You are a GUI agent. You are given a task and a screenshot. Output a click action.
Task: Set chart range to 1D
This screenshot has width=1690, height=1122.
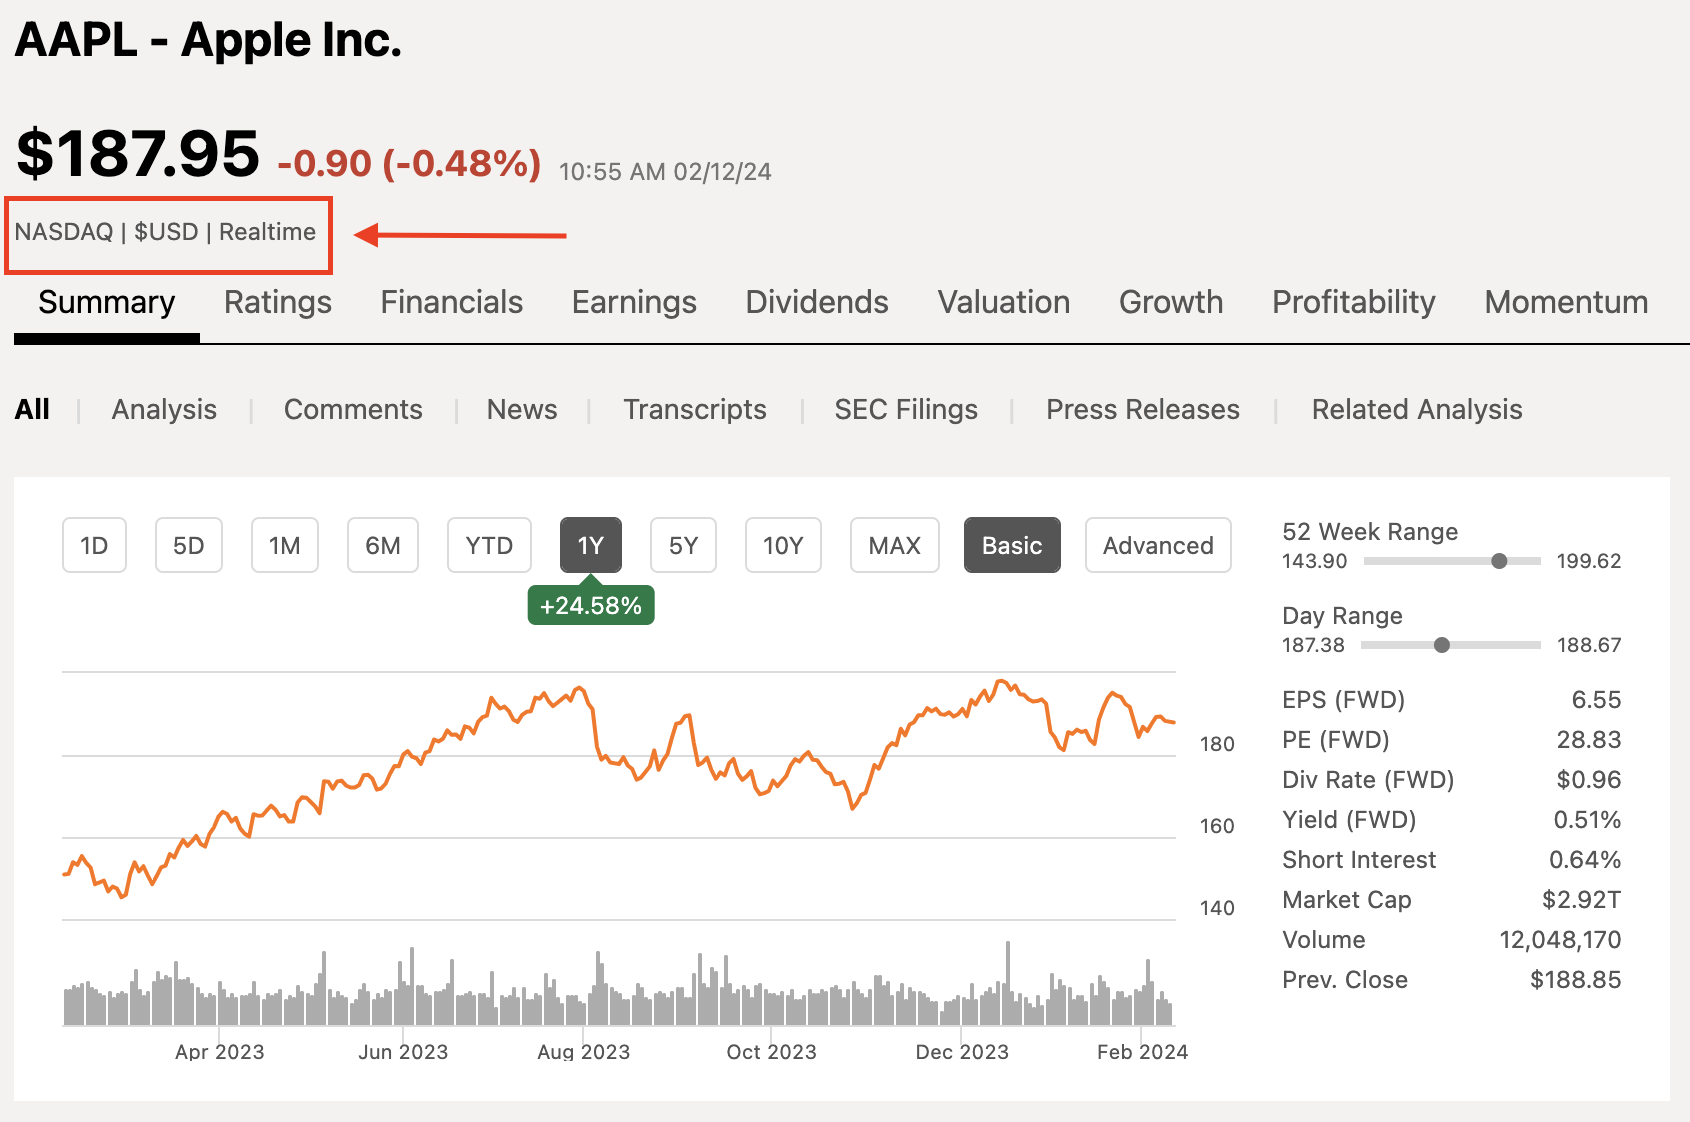point(94,545)
